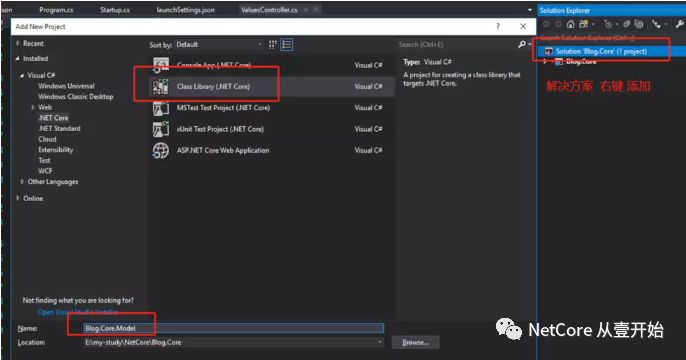Click Home icon in Solution Explorer toolbar

[570, 24]
